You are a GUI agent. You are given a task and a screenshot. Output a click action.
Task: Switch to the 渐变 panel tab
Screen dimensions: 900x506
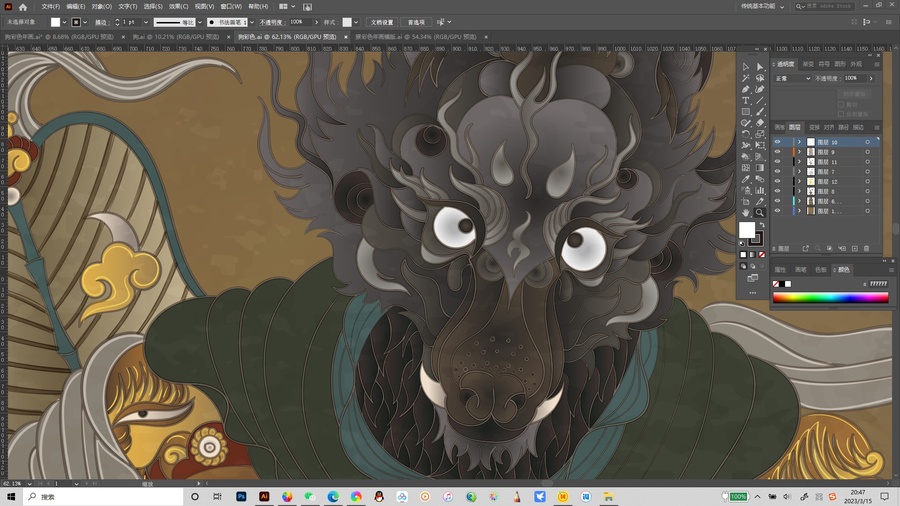click(808, 64)
